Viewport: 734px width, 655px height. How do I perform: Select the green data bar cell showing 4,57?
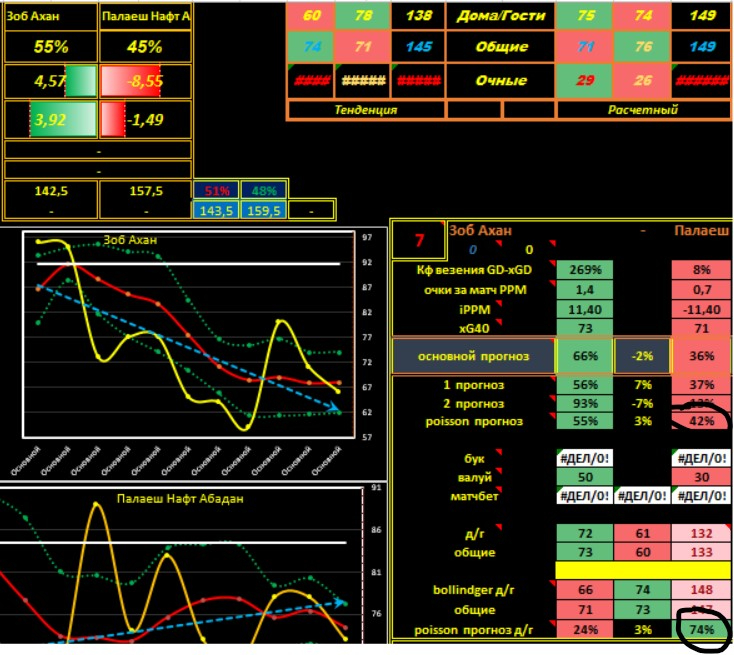pyautogui.click(x=50, y=81)
